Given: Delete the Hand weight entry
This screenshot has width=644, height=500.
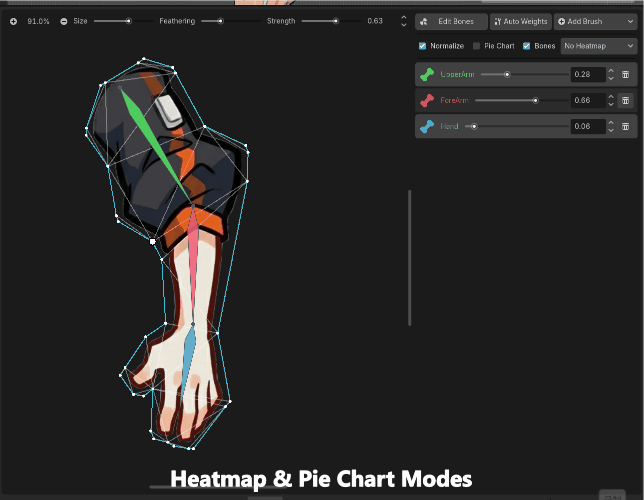Looking at the screenshot, I should 626,126.
